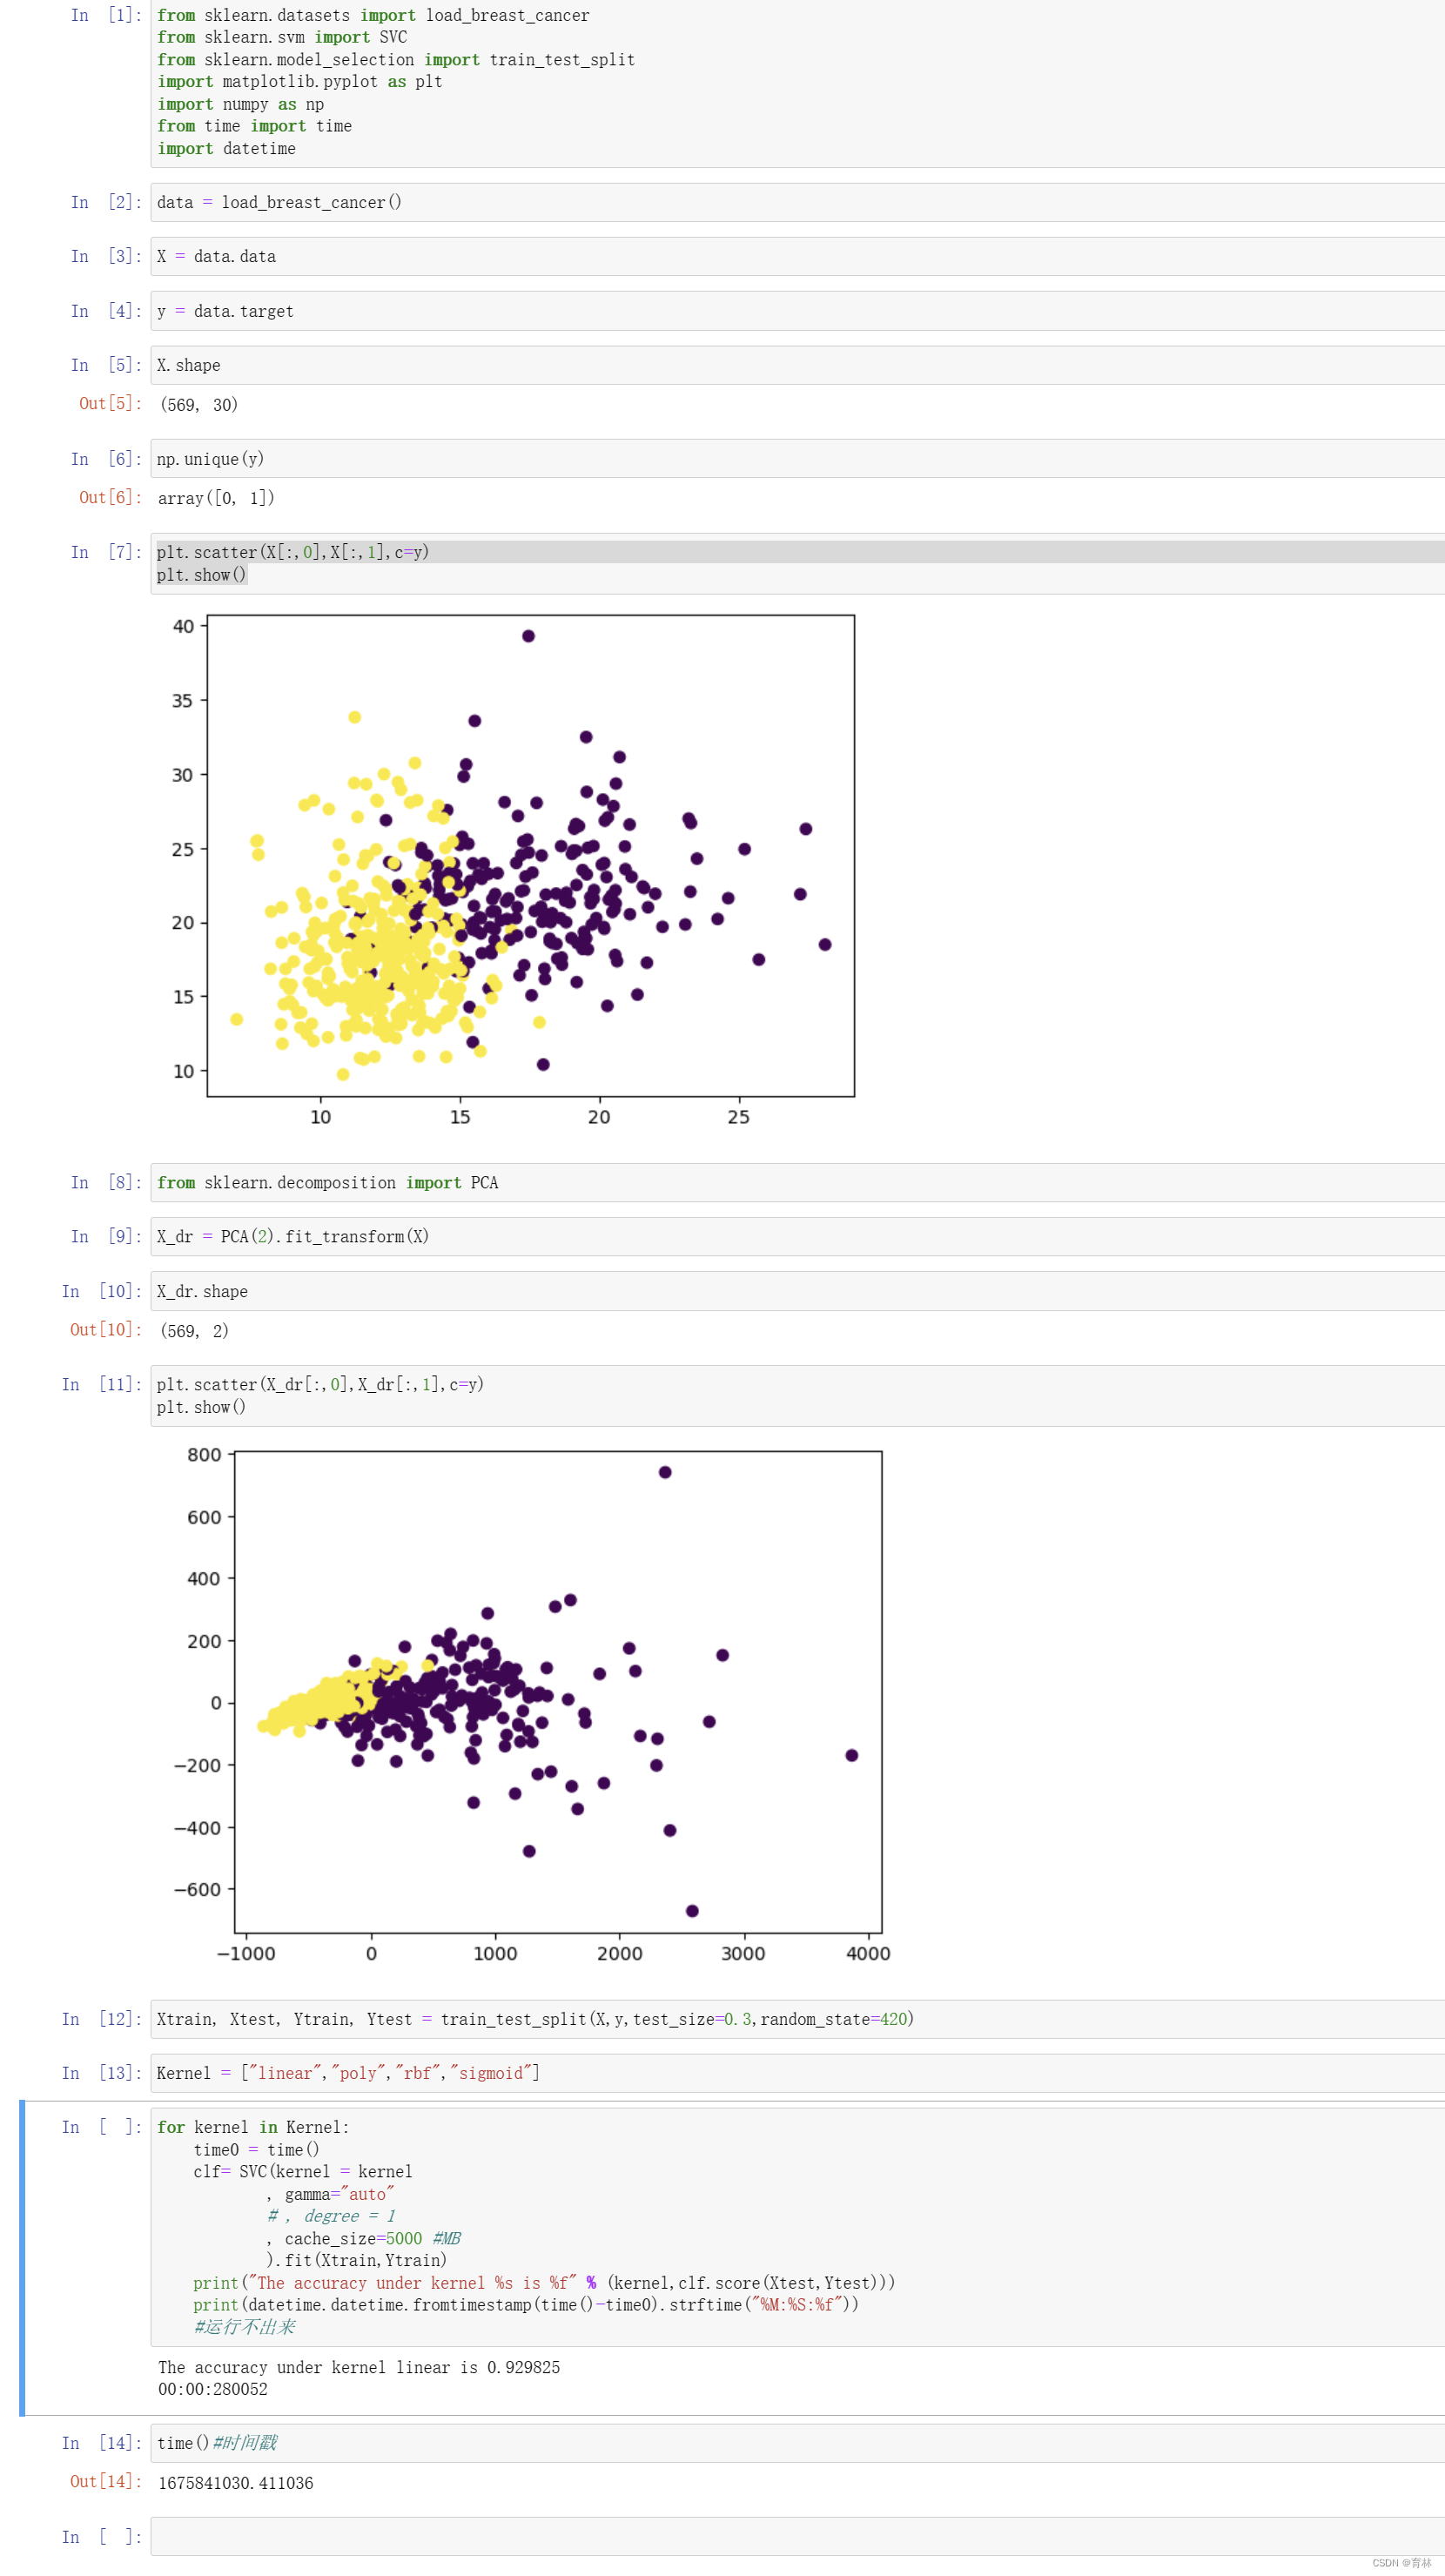Click the Out[14] prompt label
The width and height of the screenshot is (1445, 2576).
tap(106, 2481)
